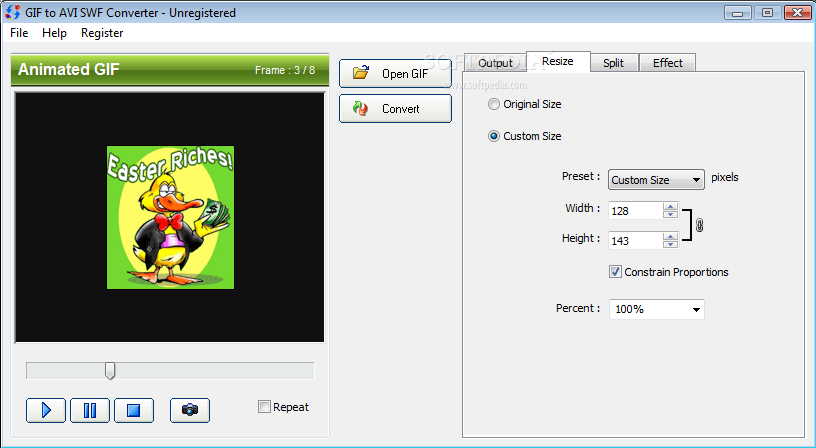Image resolution: width=816 pixels, height=448 pixels.
Task: Close the converter window
Action: [x=797, y=12]
